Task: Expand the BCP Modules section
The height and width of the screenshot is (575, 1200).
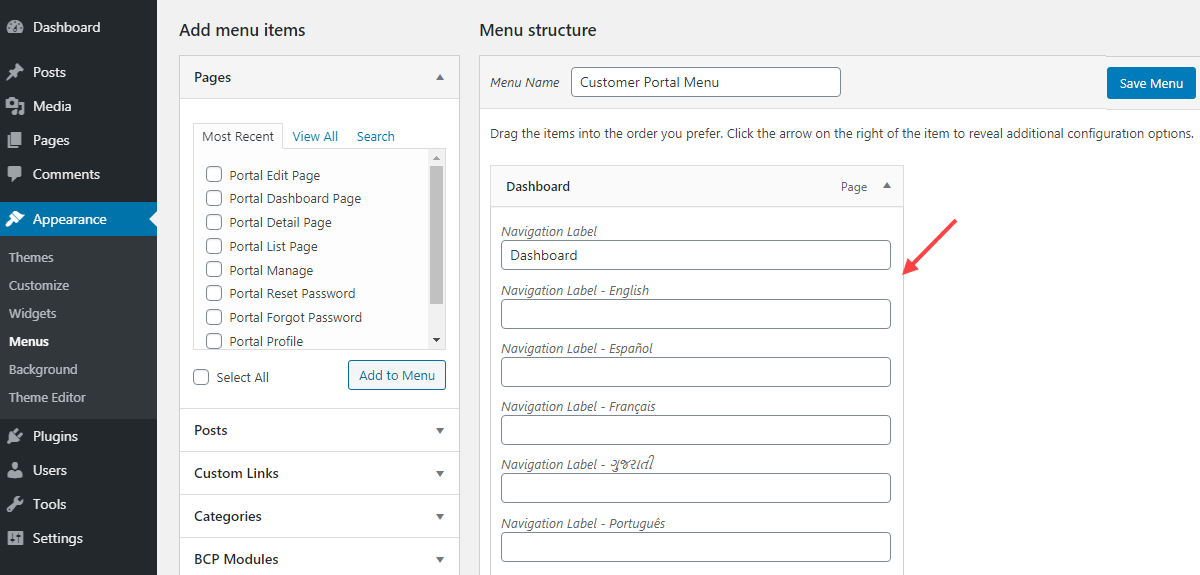Action: pos(439,560)
